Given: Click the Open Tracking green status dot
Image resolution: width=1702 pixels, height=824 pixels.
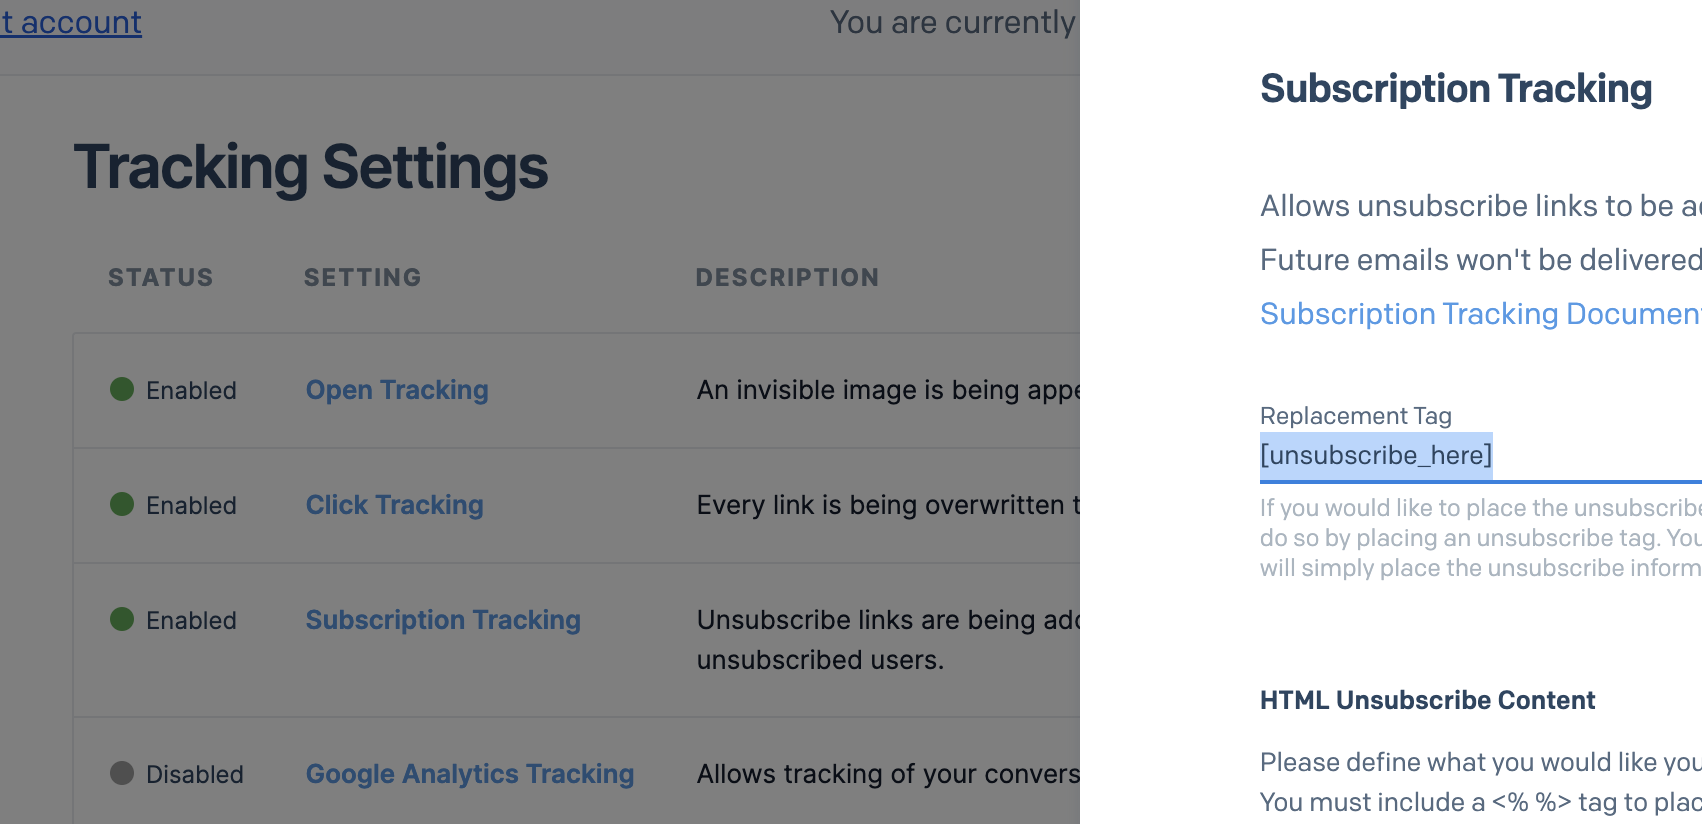Looking at the screenshot, I should coord(122,389).
